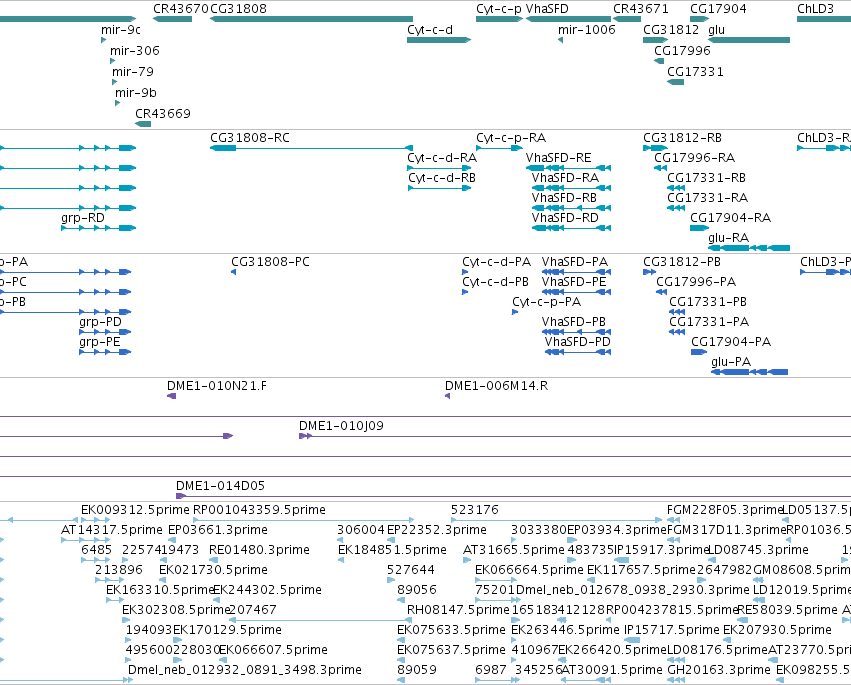This screenshot has width=851, height=685.
Task: Click the mir-306 microRNA label
Action: tap(135, 50)
